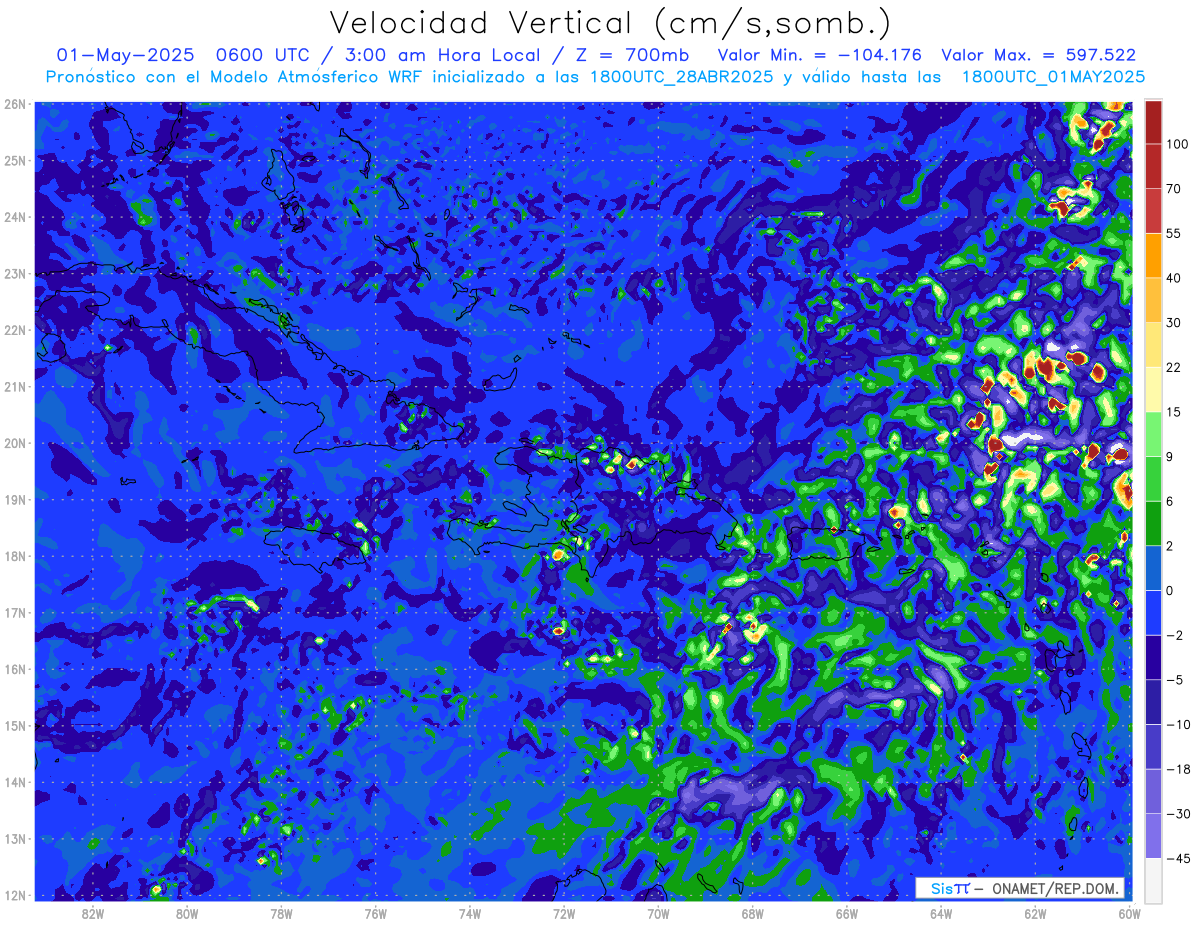Click the colorbar label "70"

click(1174, 189)
